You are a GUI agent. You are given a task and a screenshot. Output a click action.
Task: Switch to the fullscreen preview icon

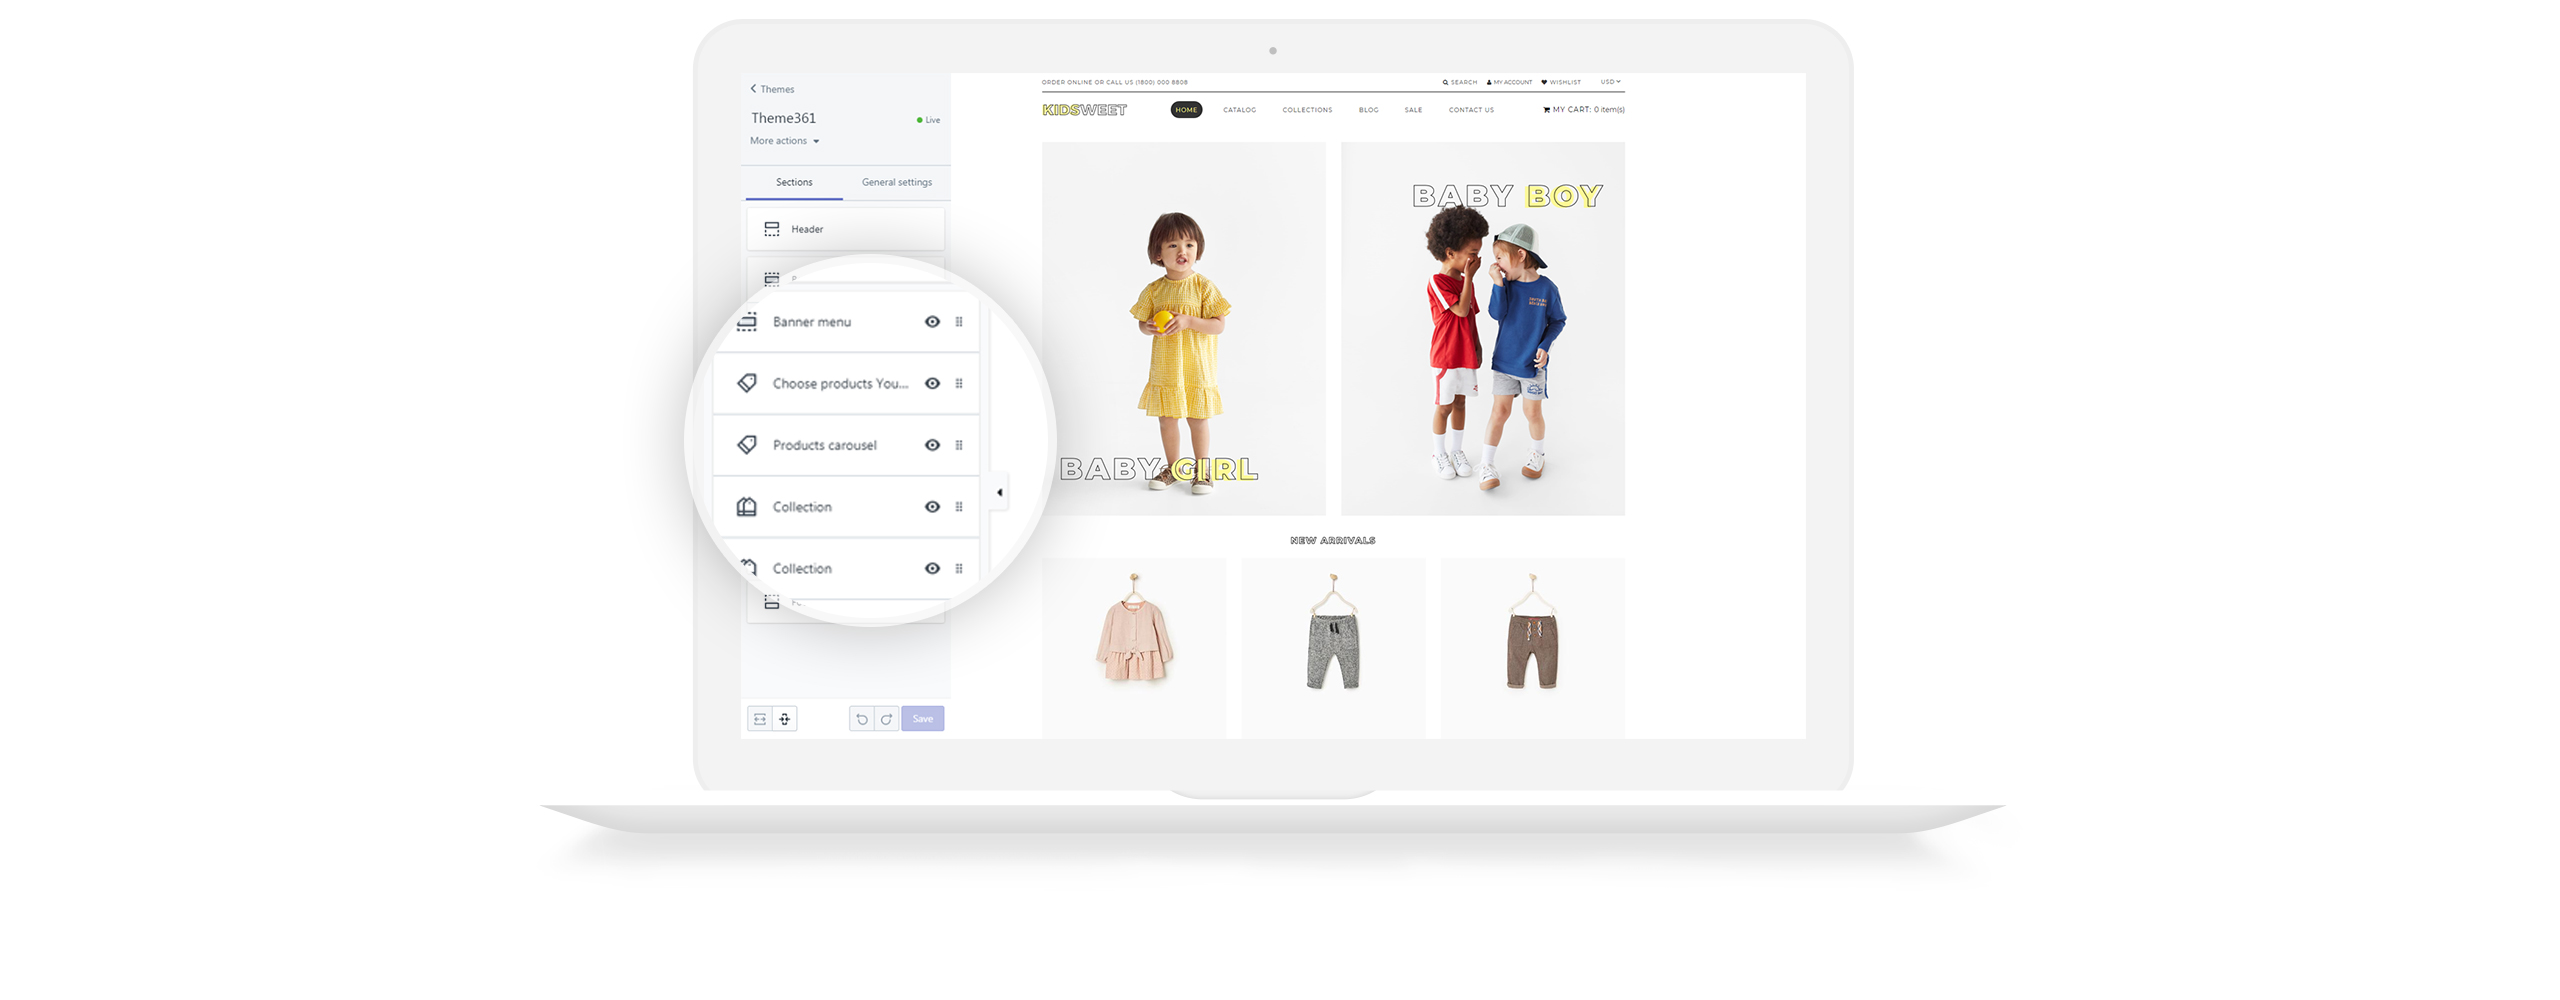785,719
